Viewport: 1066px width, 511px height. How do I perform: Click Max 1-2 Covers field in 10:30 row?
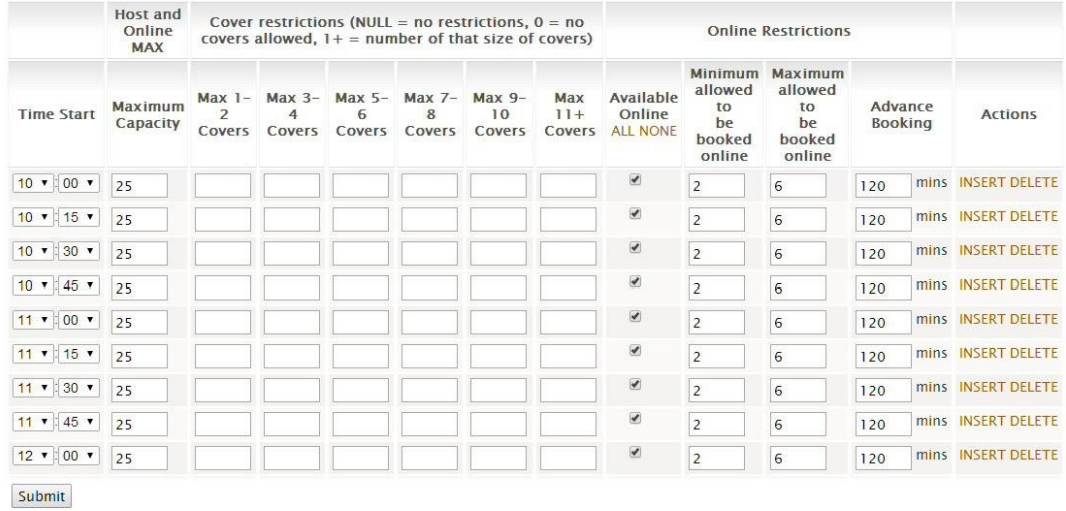tap(222, 254)
